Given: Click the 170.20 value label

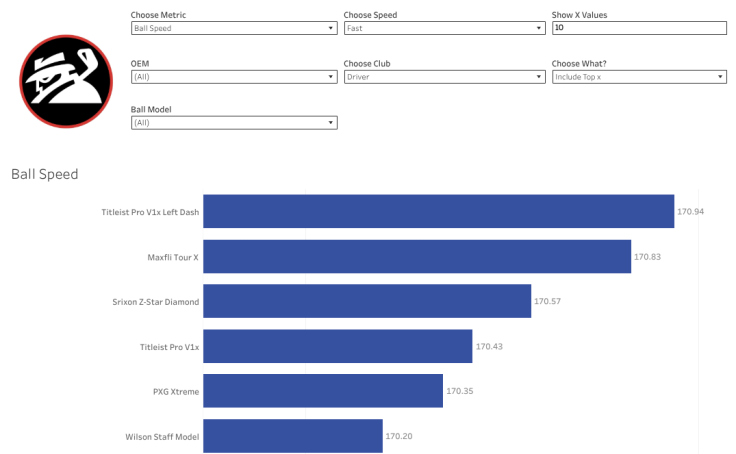Looking at the screenshot, I should point(399,437).
